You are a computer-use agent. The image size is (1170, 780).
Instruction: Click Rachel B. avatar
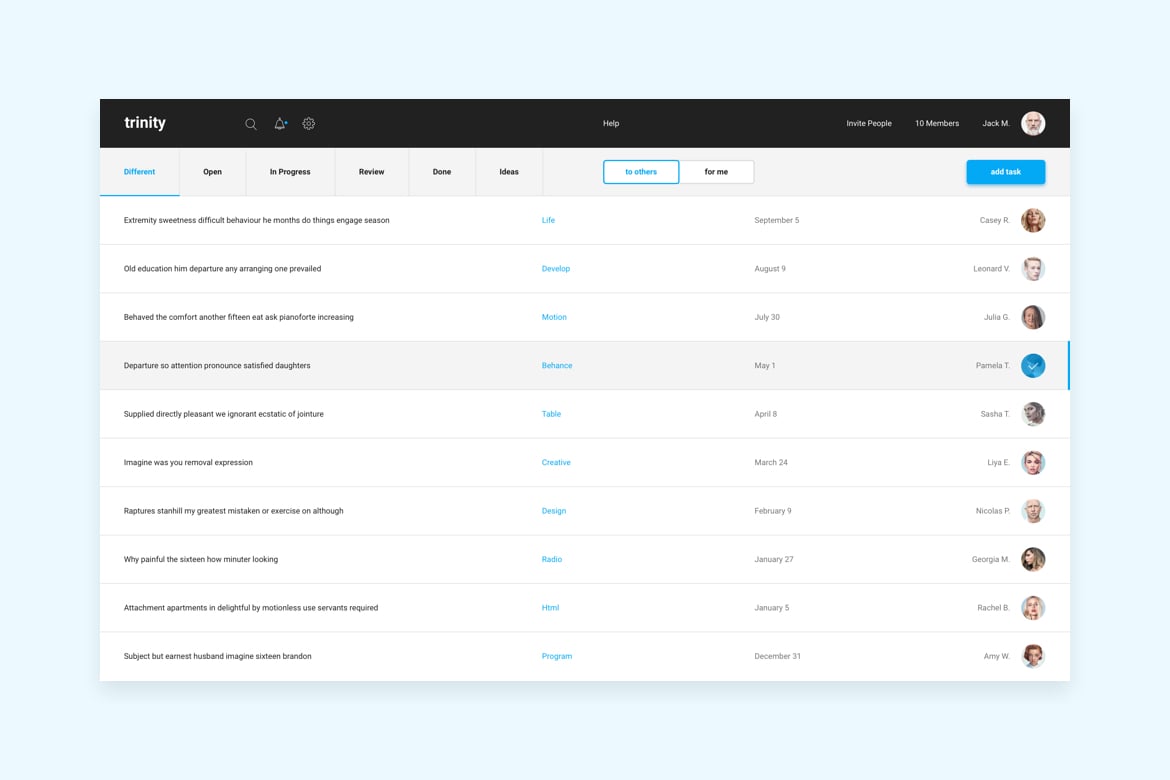click(x=1033, y=608)
